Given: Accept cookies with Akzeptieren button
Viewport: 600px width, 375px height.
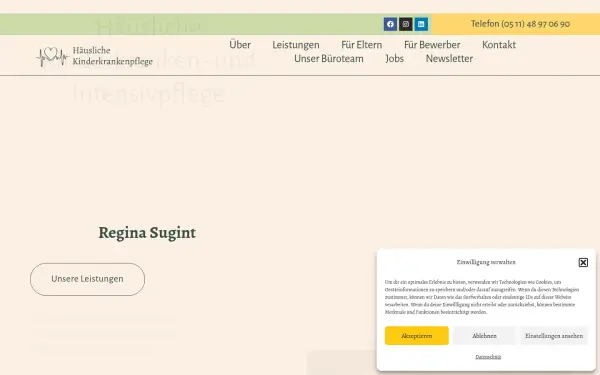Looking at the screenshot, I should 417,336.
